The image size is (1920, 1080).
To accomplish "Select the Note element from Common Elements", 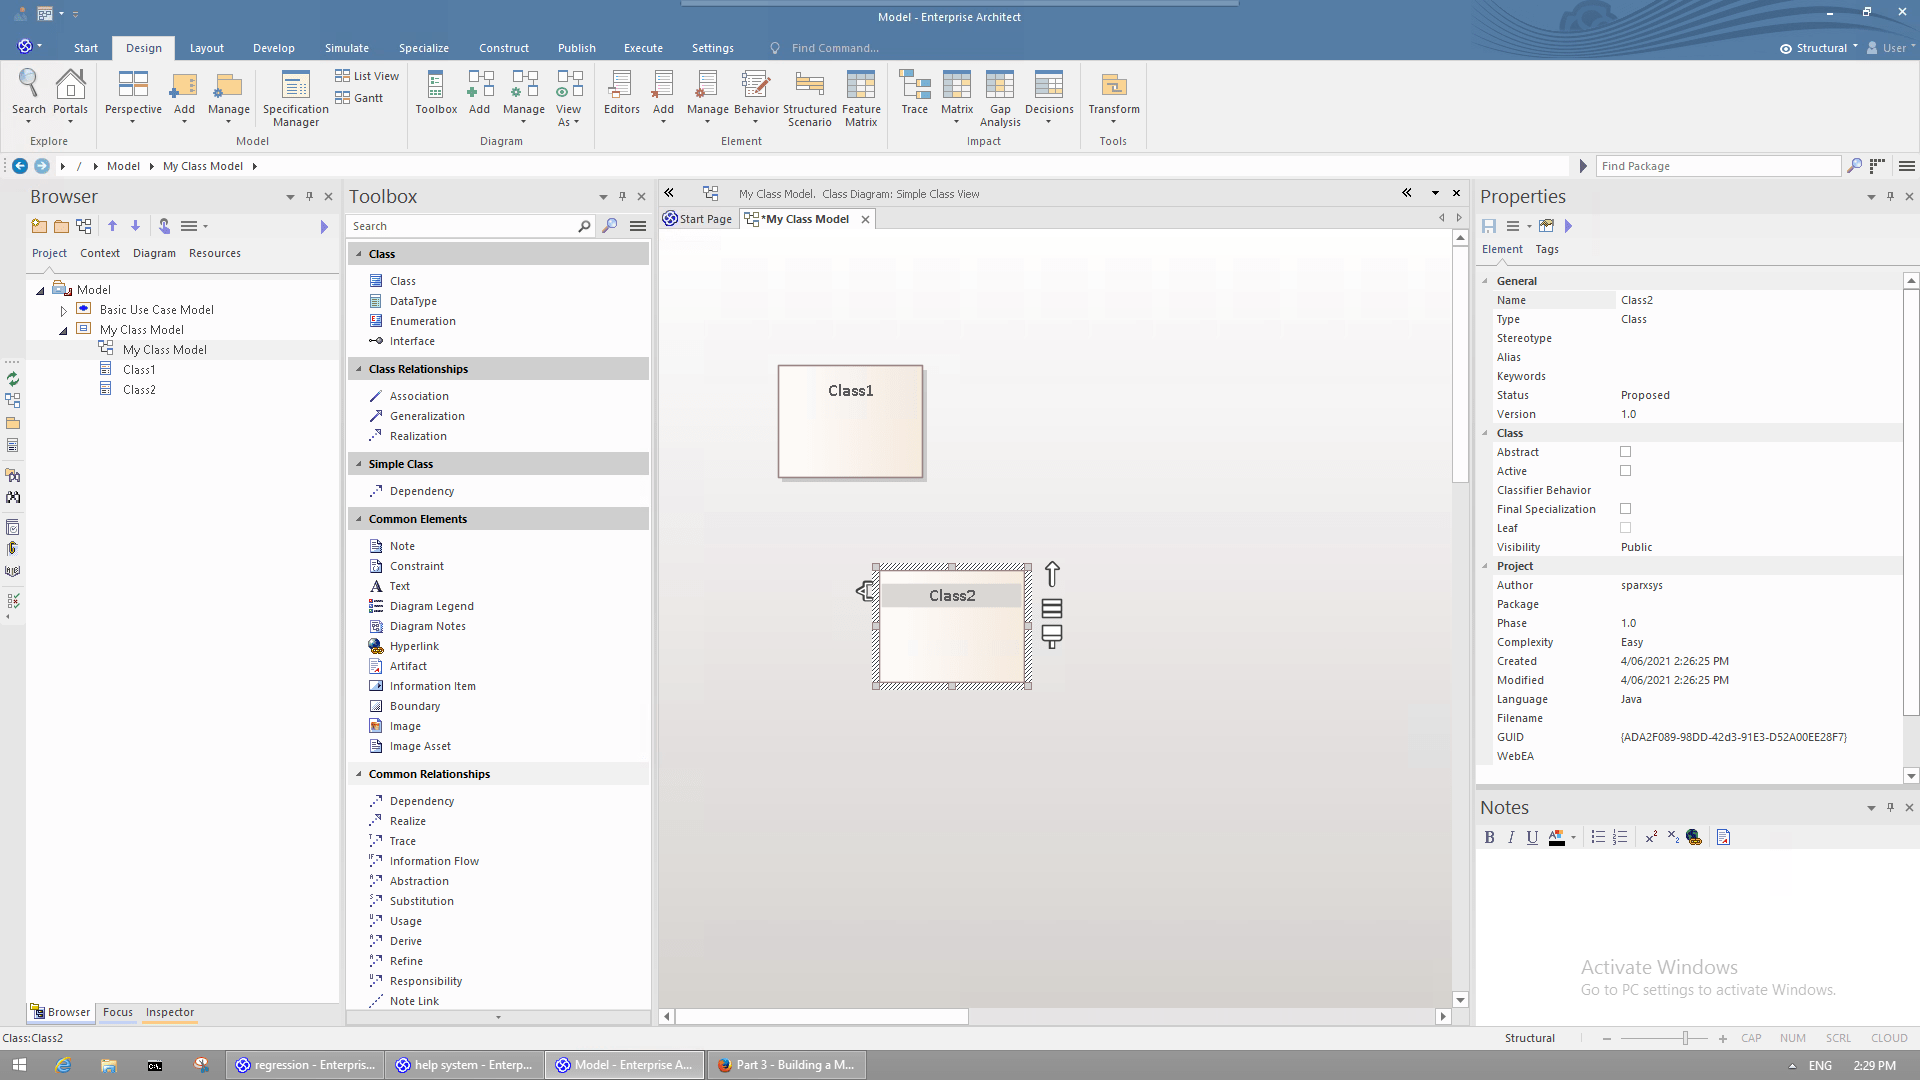I will click(401, 545).
